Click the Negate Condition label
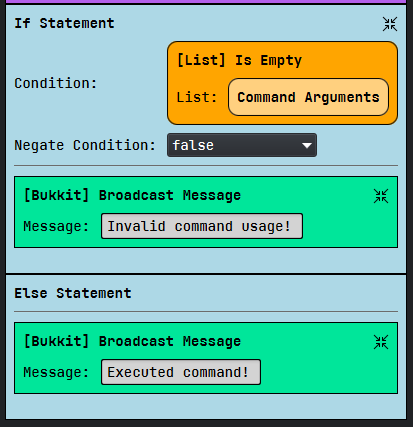 85,145
